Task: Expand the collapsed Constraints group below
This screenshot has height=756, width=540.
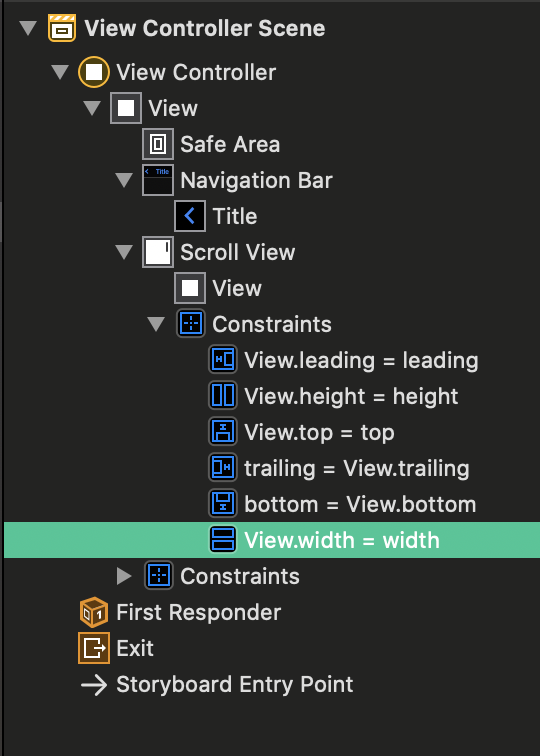Action: (x=124, y=576)
